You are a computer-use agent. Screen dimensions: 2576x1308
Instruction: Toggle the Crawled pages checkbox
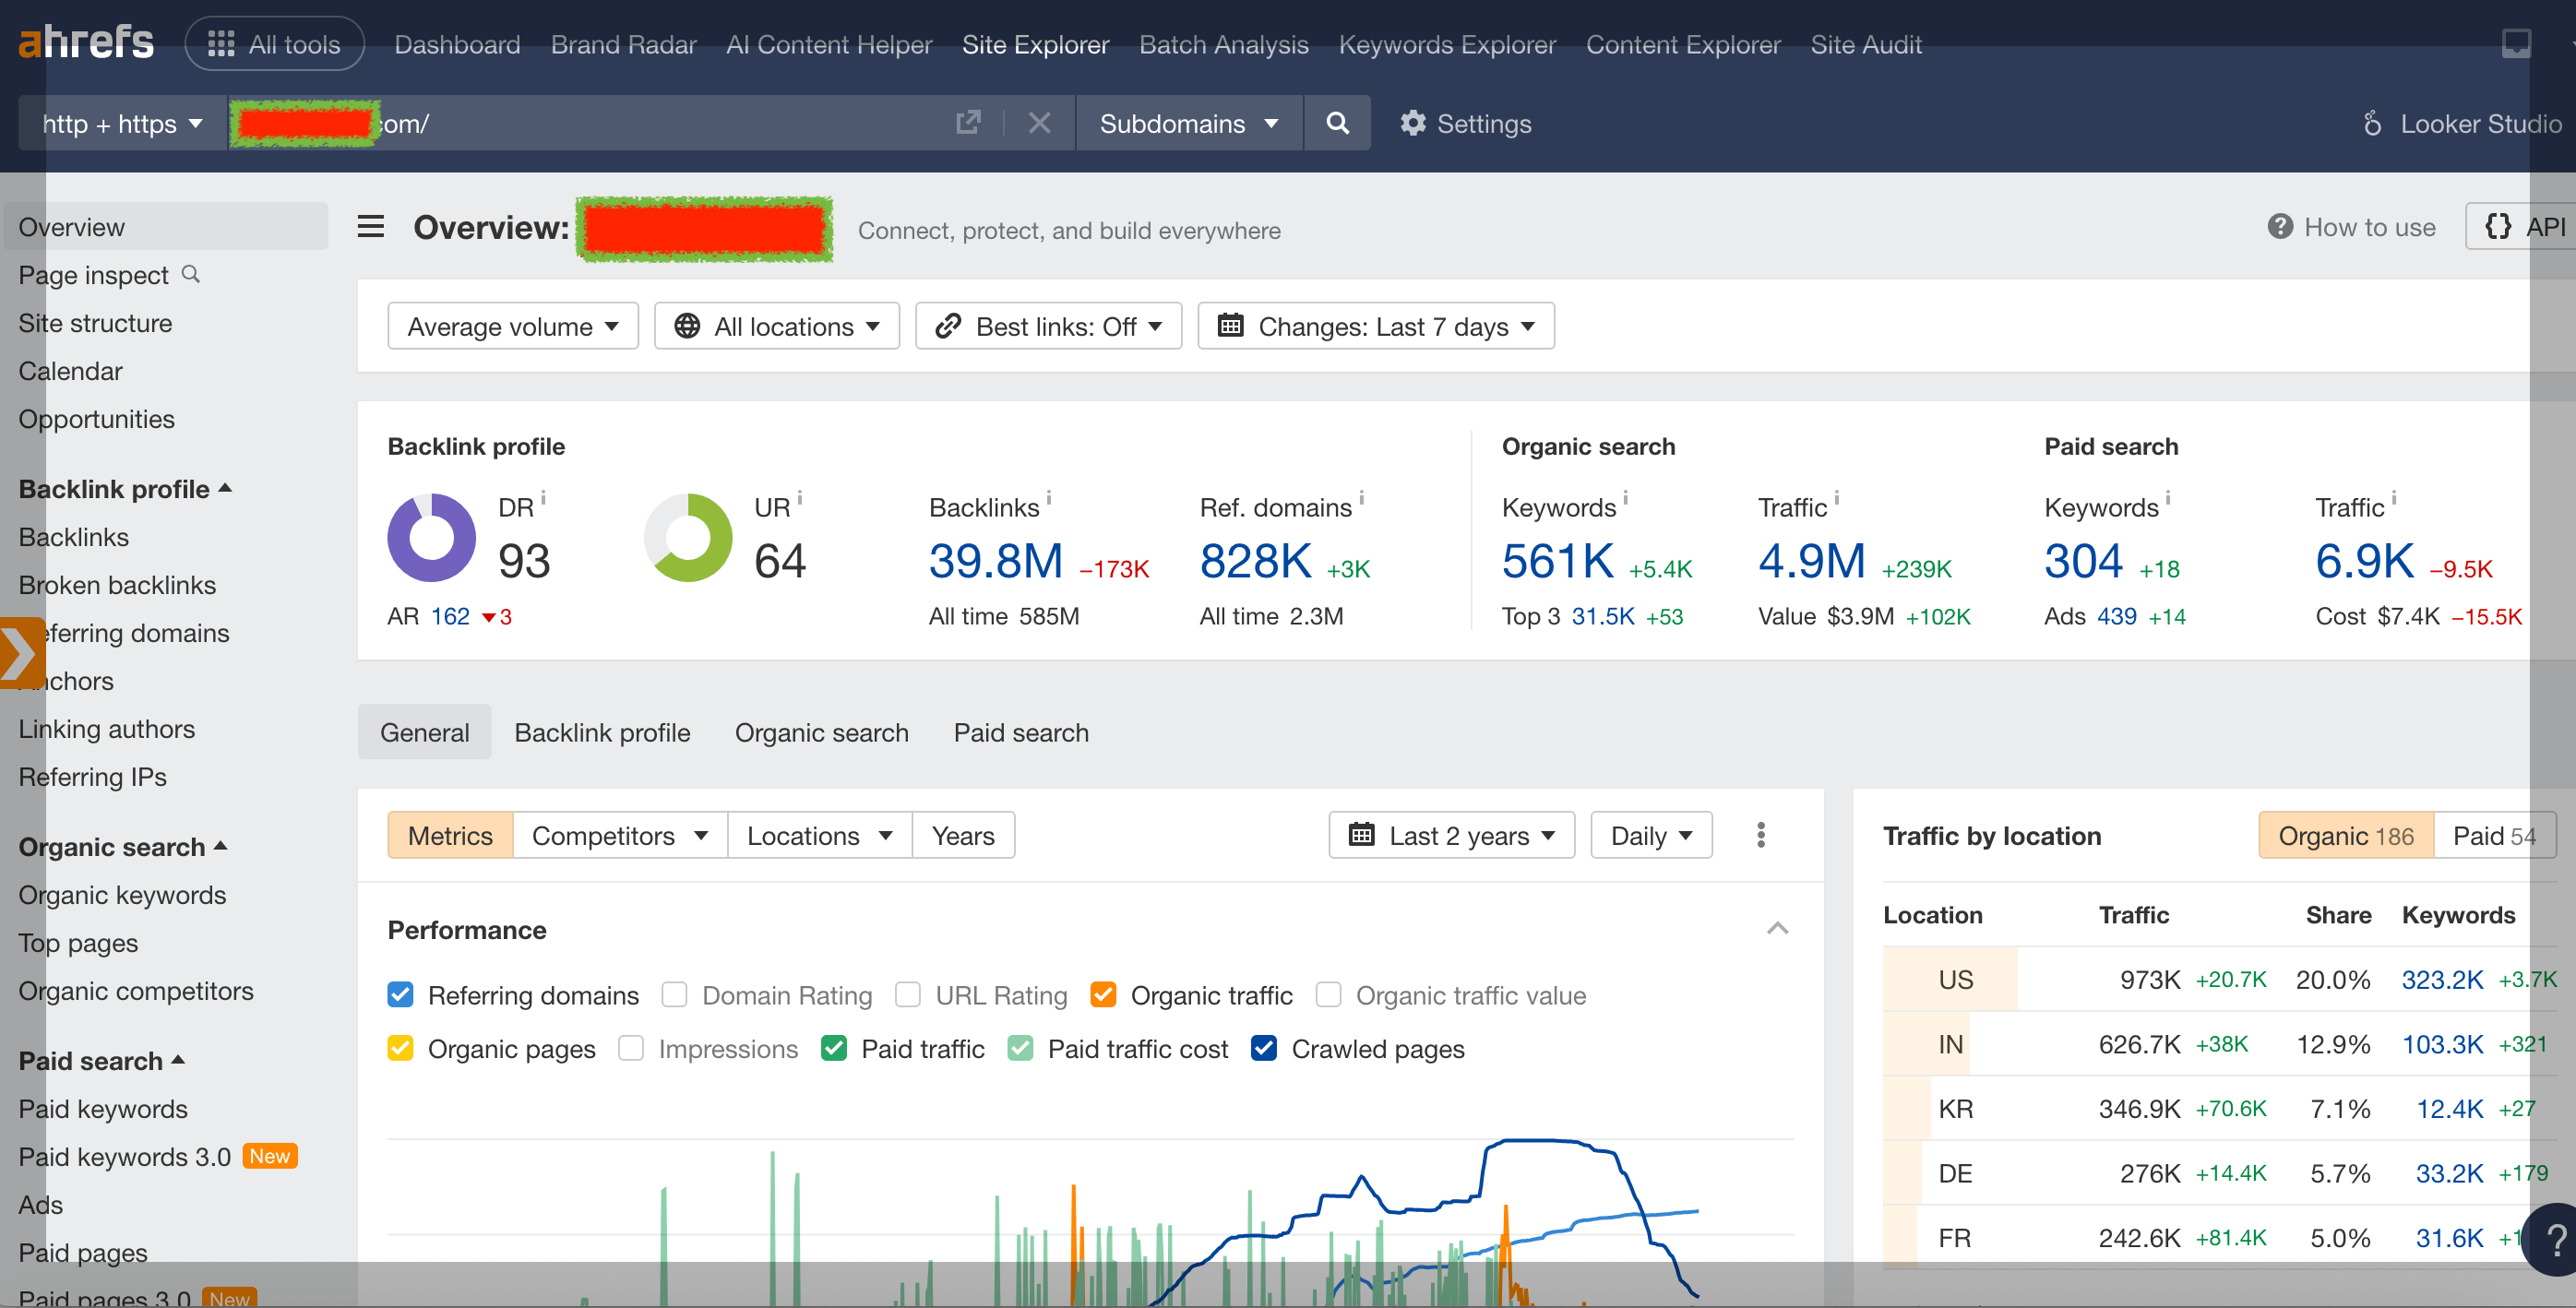pyautogui.click(x=1263, y=1048)
